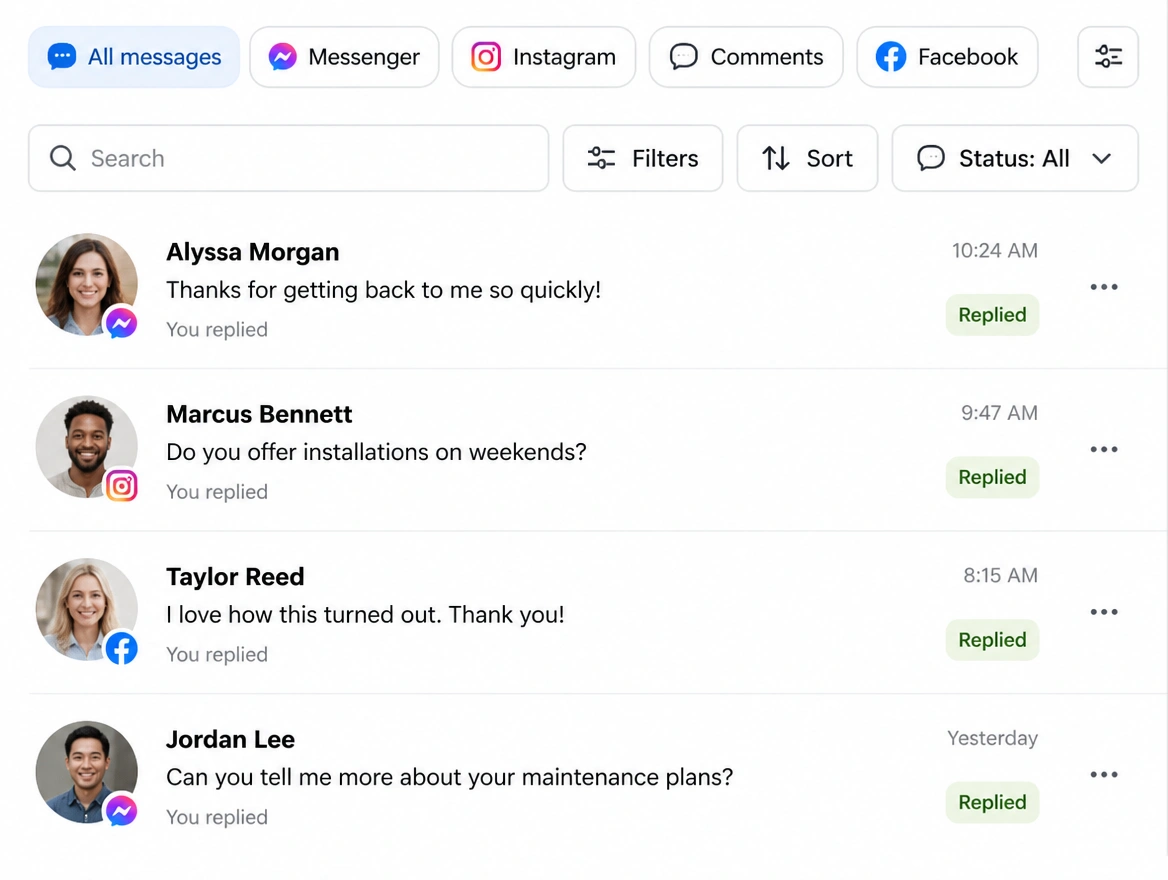Click the Replied badge for Alyssa Morgan
This screenshot has width=1168, height=880.
992,314
